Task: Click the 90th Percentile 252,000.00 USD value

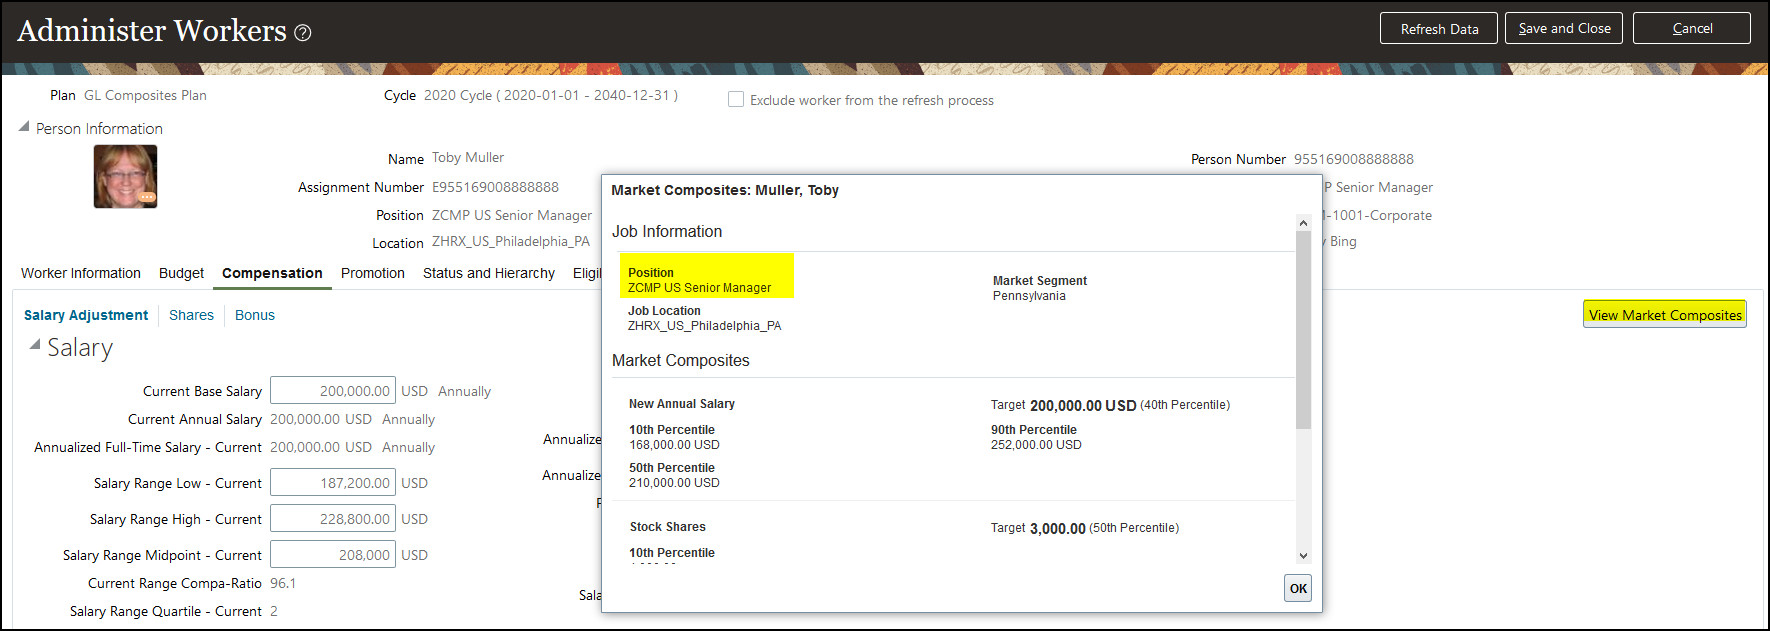Action: point(1036,445)
